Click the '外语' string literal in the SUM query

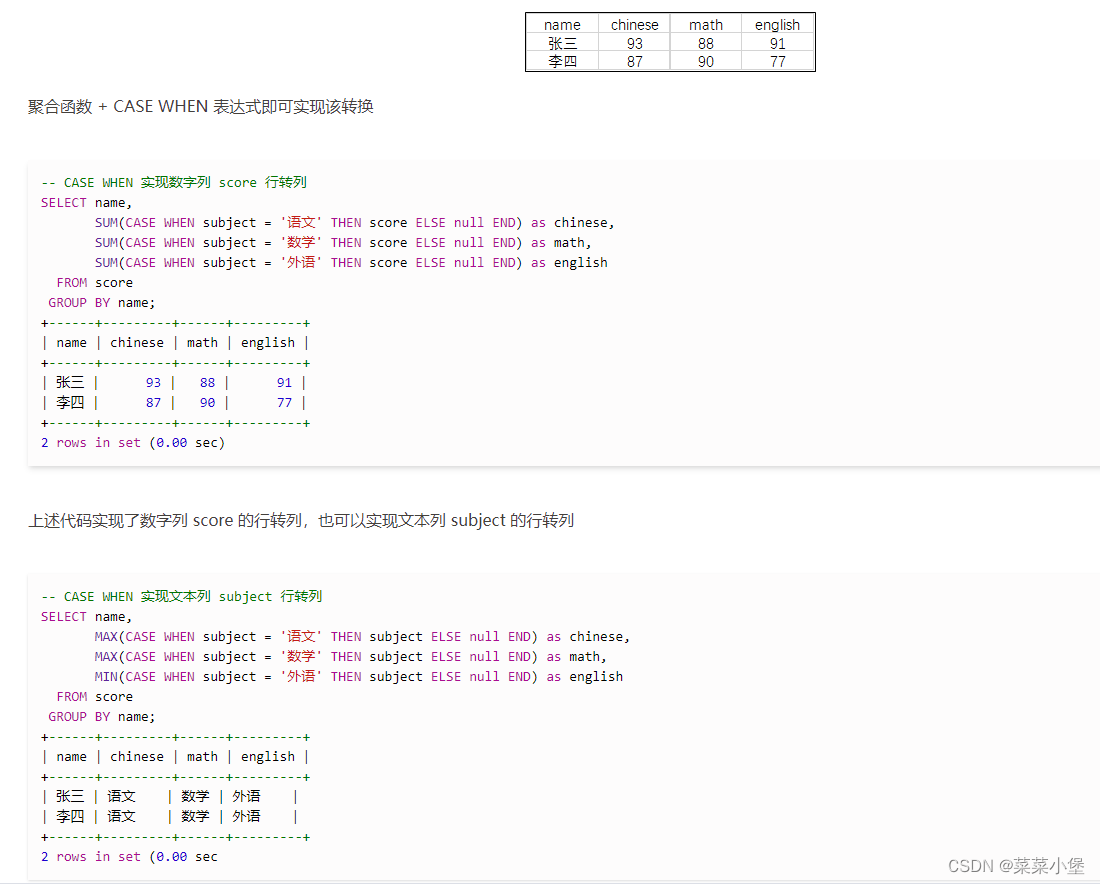tap(302, 262)
